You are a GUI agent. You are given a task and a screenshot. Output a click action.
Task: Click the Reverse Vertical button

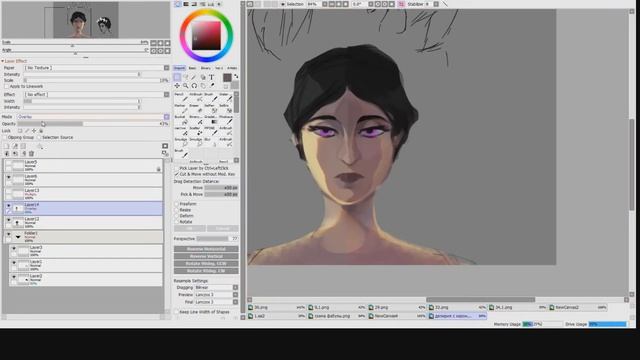[x=206, y=256]
